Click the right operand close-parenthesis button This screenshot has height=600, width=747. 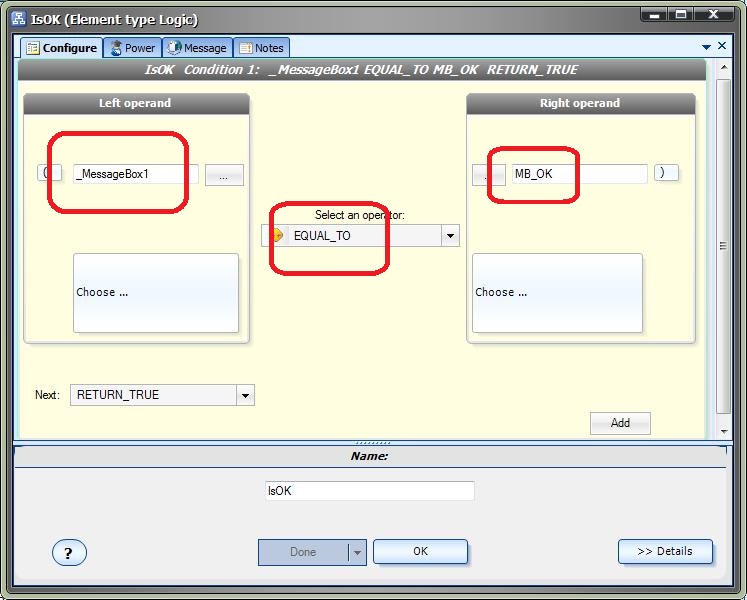click(666, 173)
